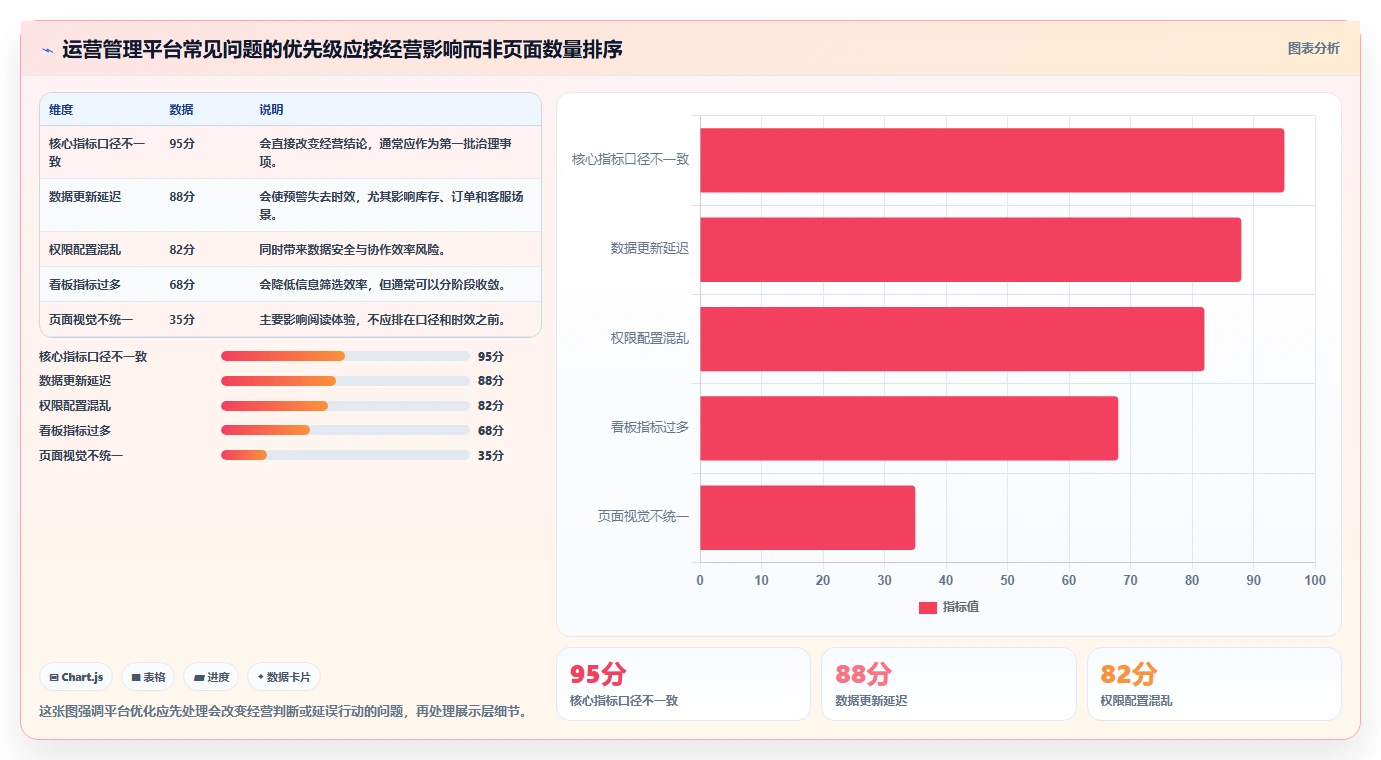The height and width of the screenshot is (760, 1381).
Task: Click the 95分 value beside the progress bar
Action: [x=491, y=356]
